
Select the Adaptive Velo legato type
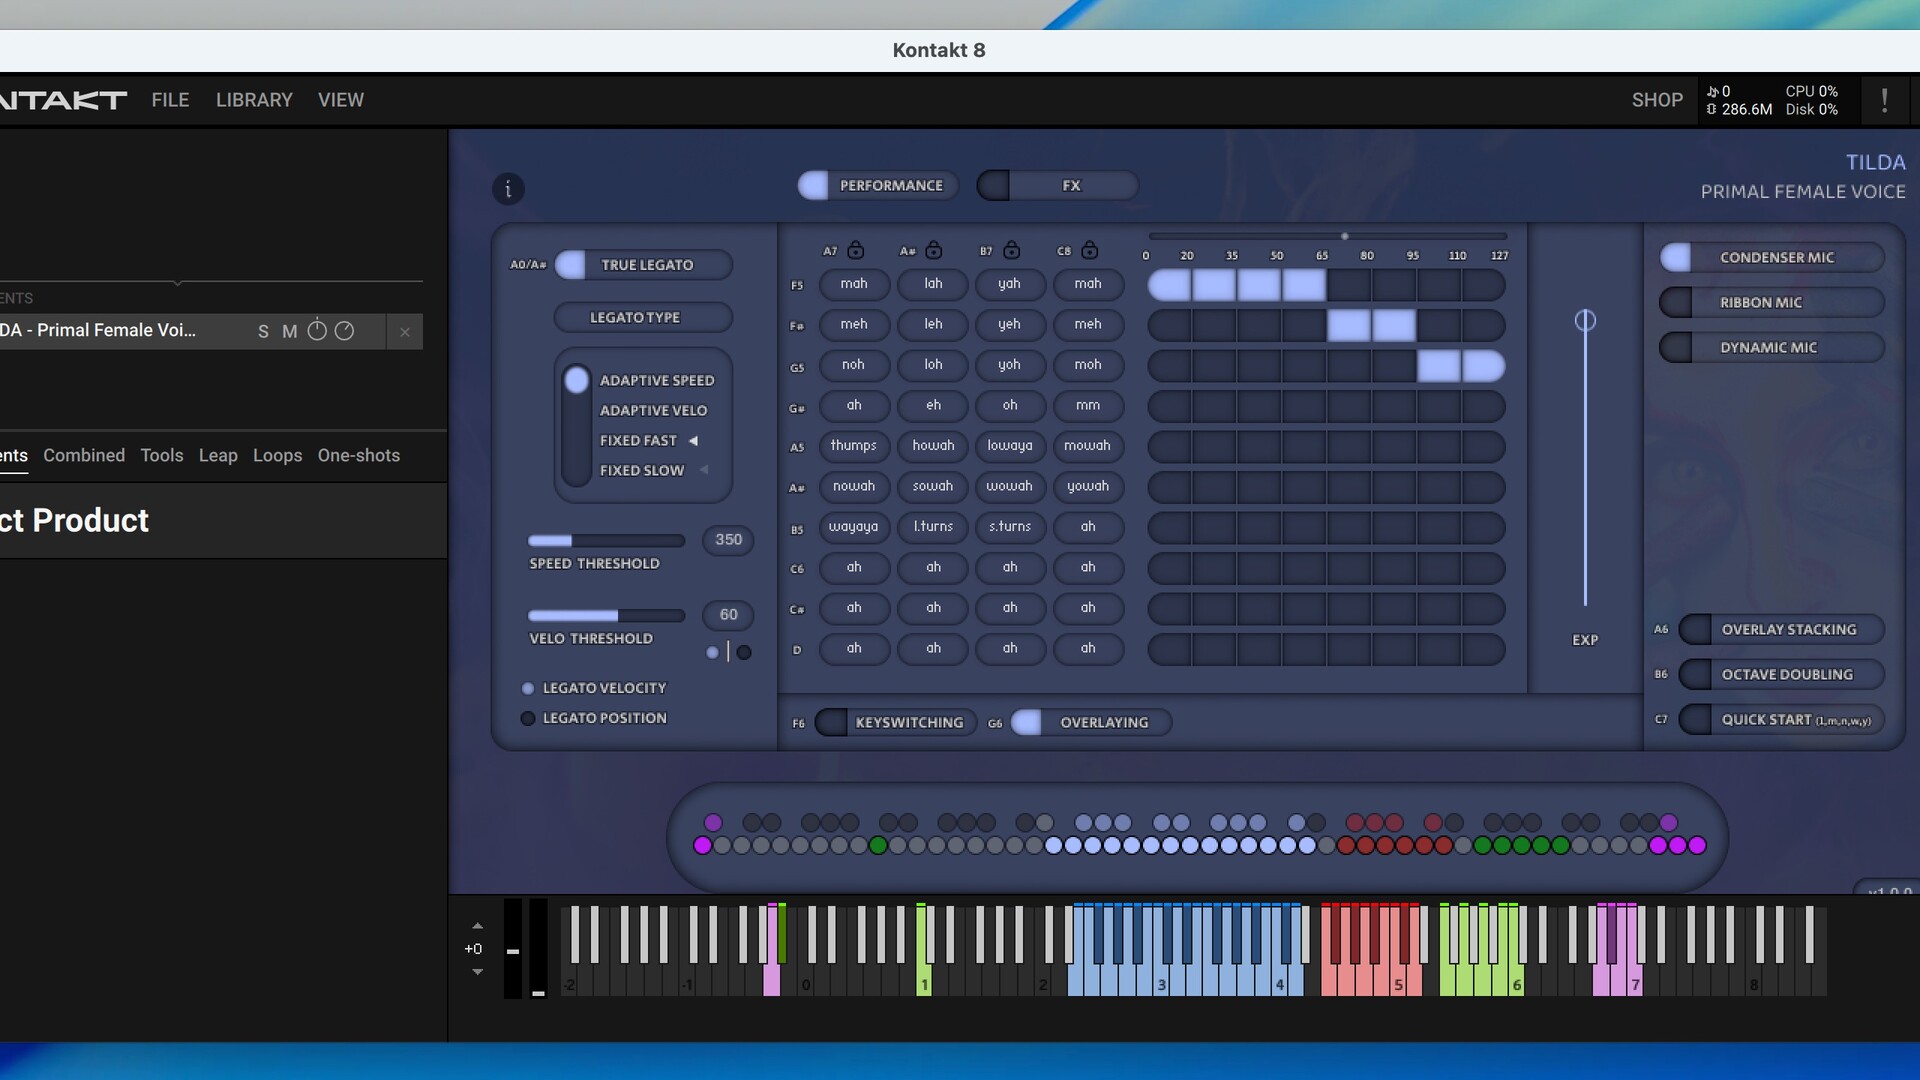(x=653, y=410)
